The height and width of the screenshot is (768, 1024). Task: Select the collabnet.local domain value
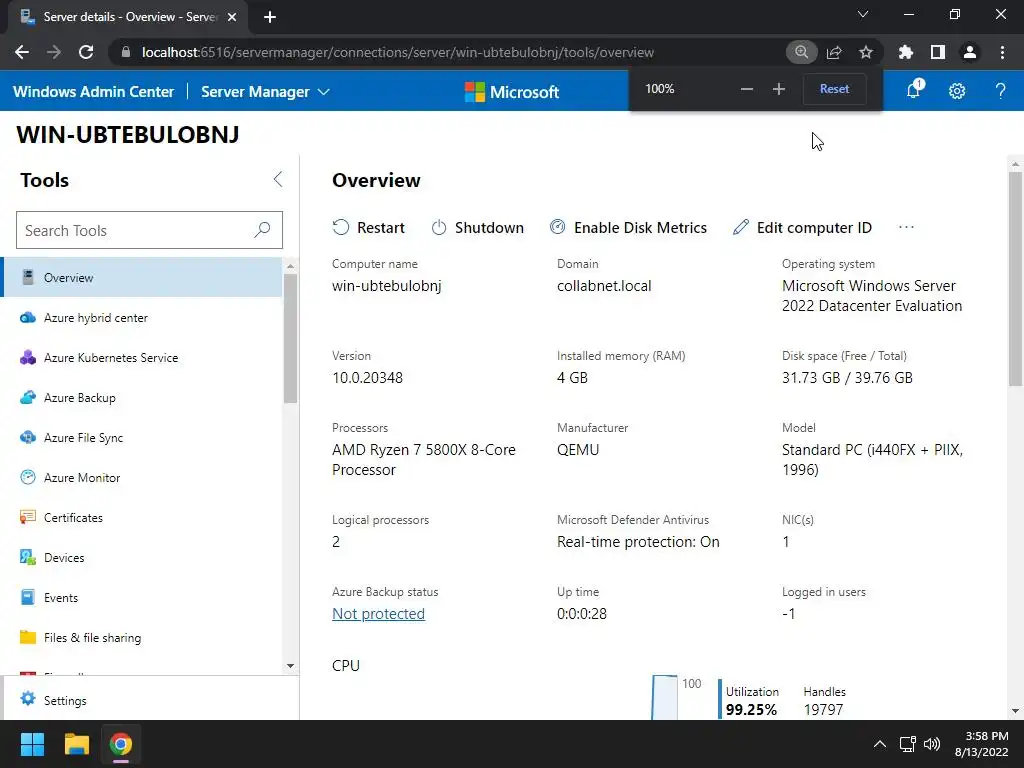point(604,286)
